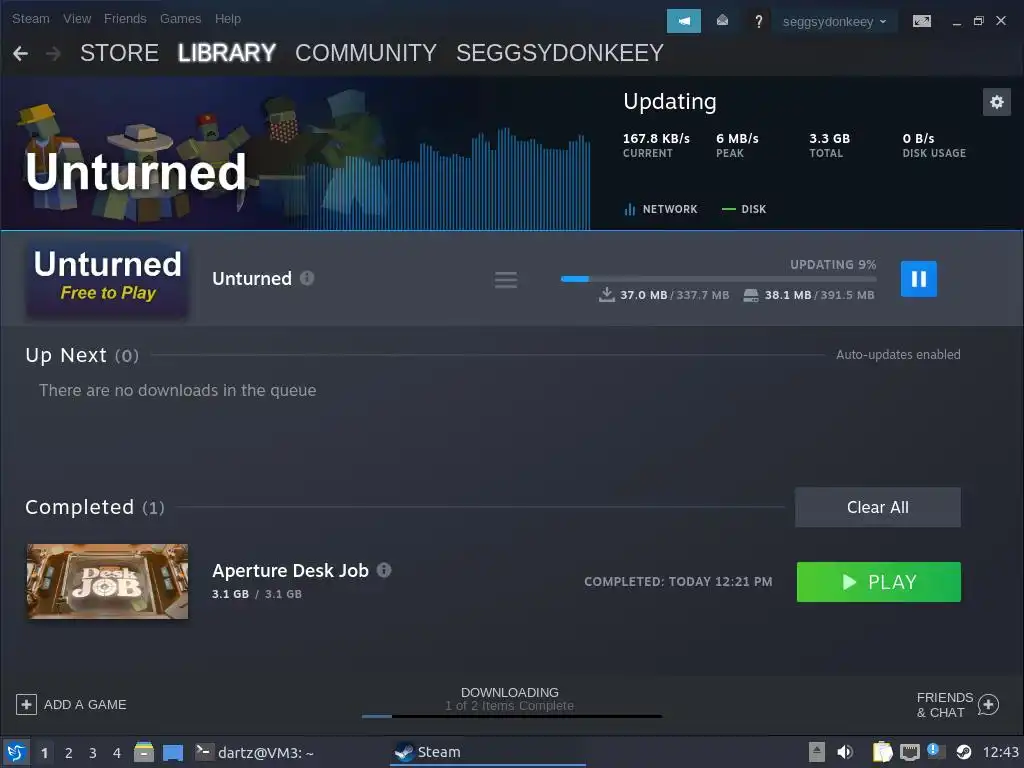
Task: Expand the seggsydonkeey account dropdown
Action: click(834, 22)
